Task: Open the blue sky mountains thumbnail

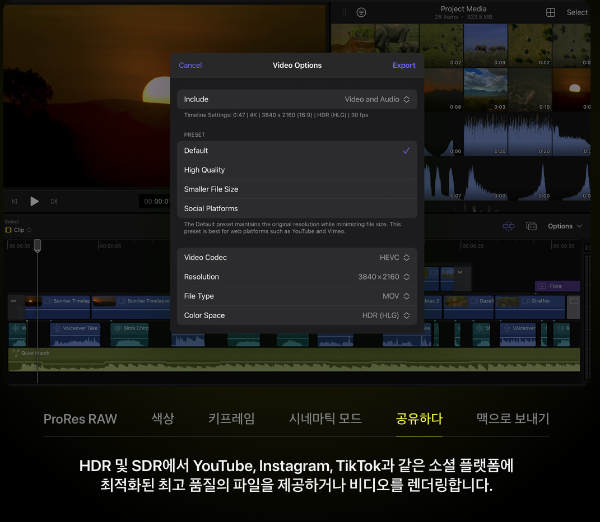Action: tap(486, 90)
